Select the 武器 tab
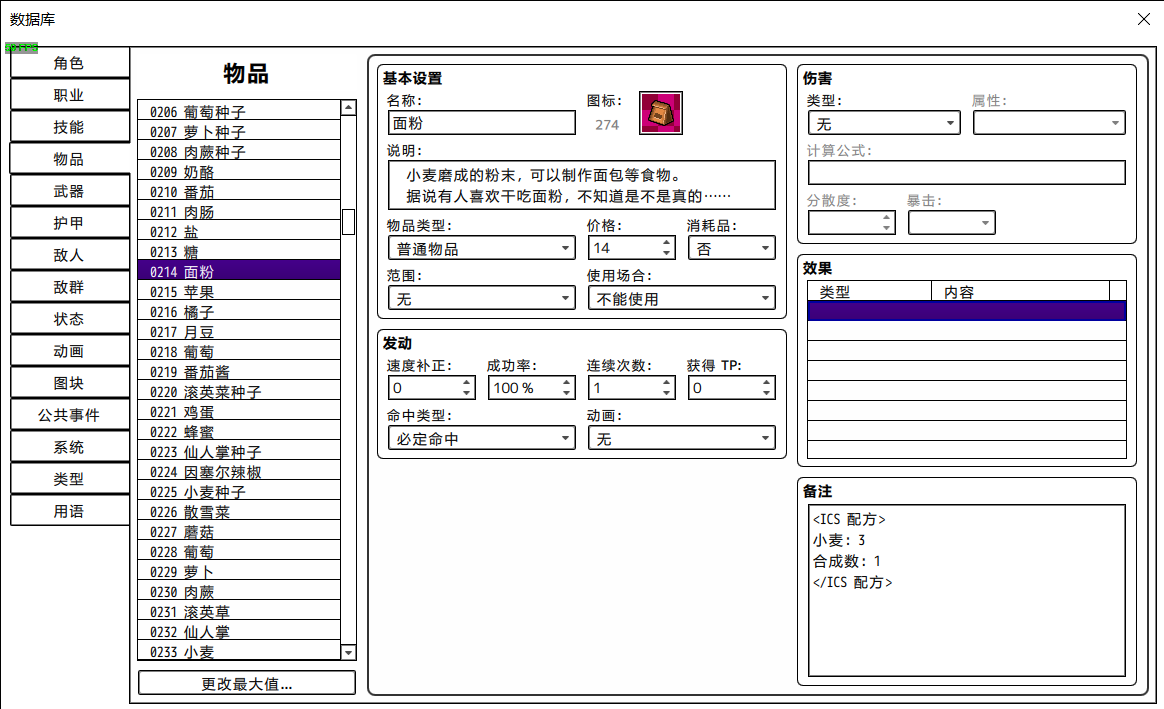Image resolution: width=1164 pixels, height=709 pixels. pyautogui.click(x=70, y=191)
